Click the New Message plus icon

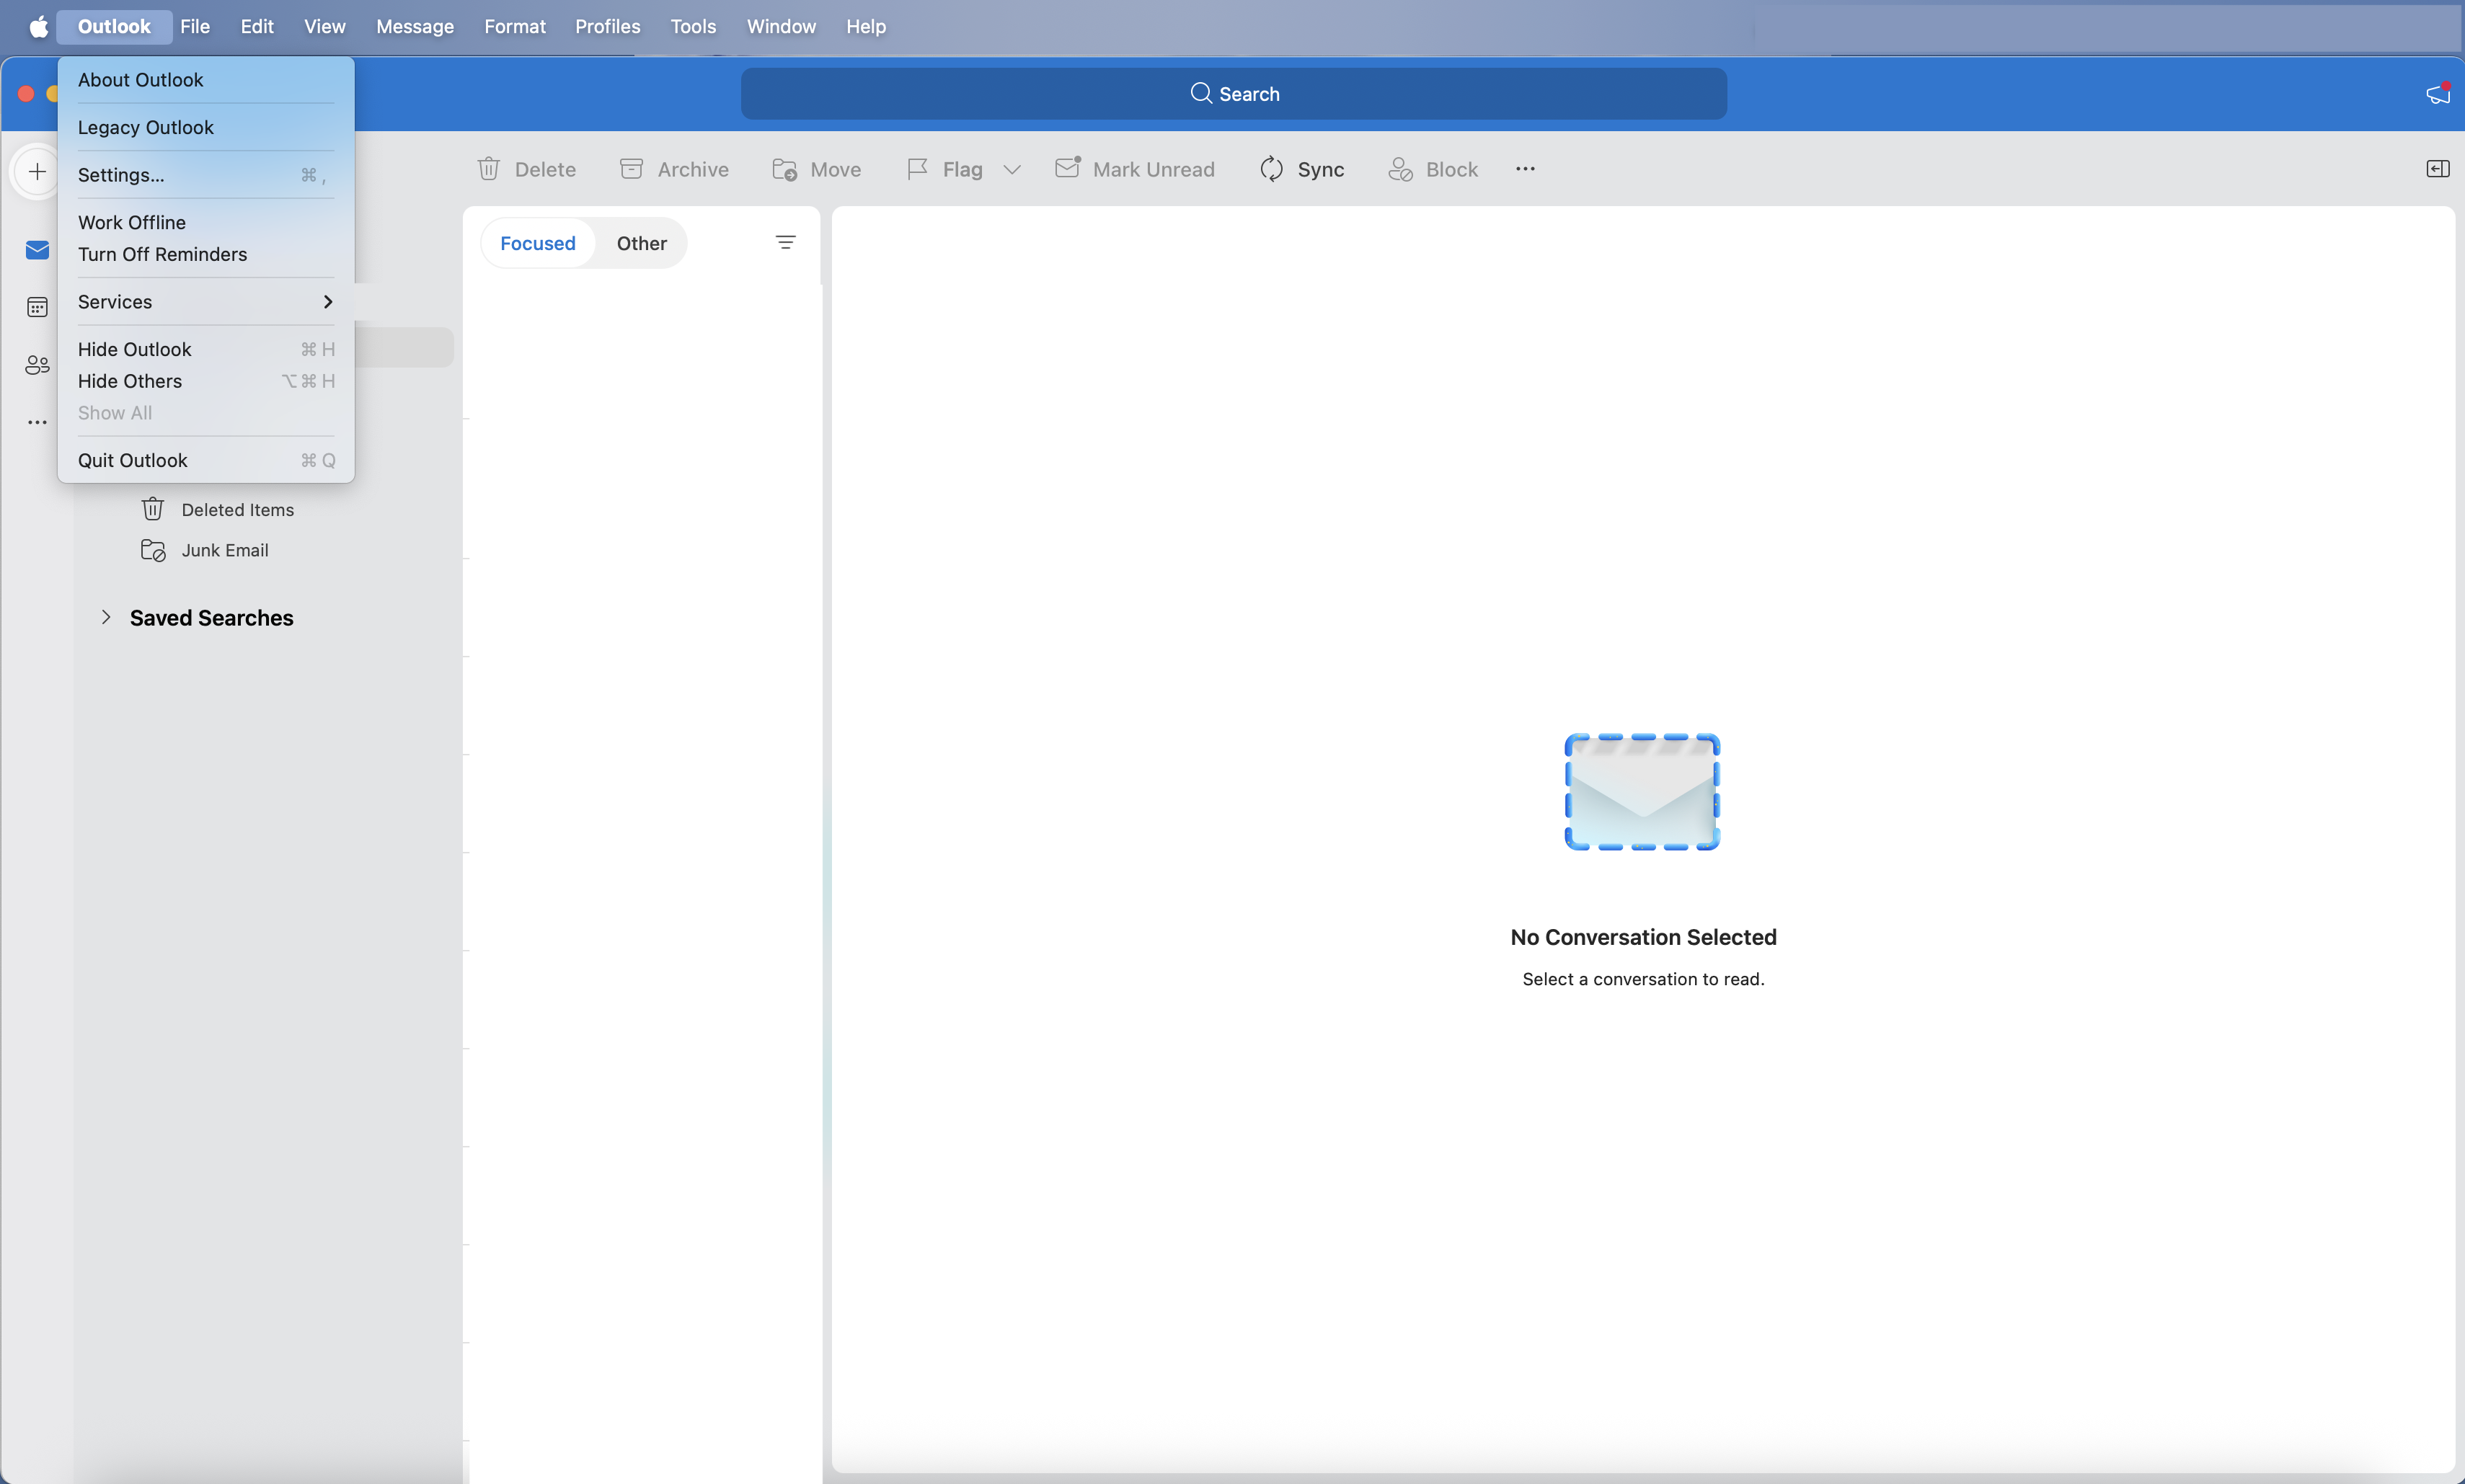coord(37,171)
